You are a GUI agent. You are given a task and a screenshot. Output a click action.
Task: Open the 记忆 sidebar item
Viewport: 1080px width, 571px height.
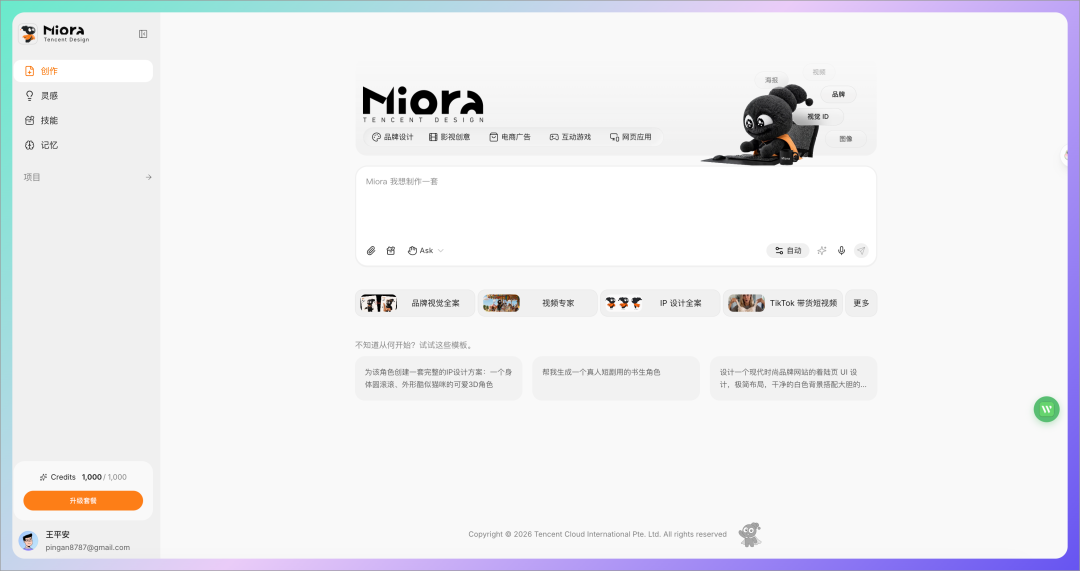coord(83,145)
